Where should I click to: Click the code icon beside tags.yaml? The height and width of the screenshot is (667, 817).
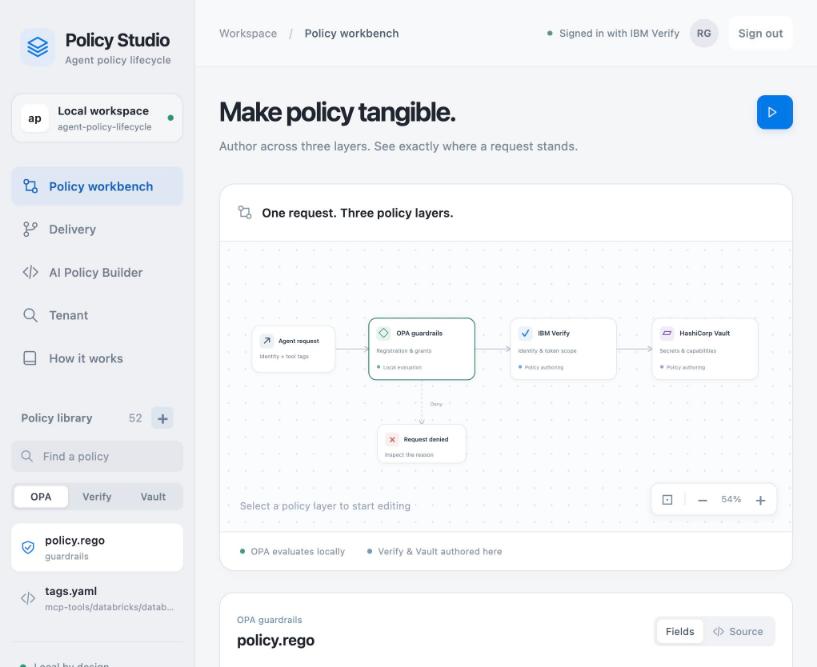[28, 598]
